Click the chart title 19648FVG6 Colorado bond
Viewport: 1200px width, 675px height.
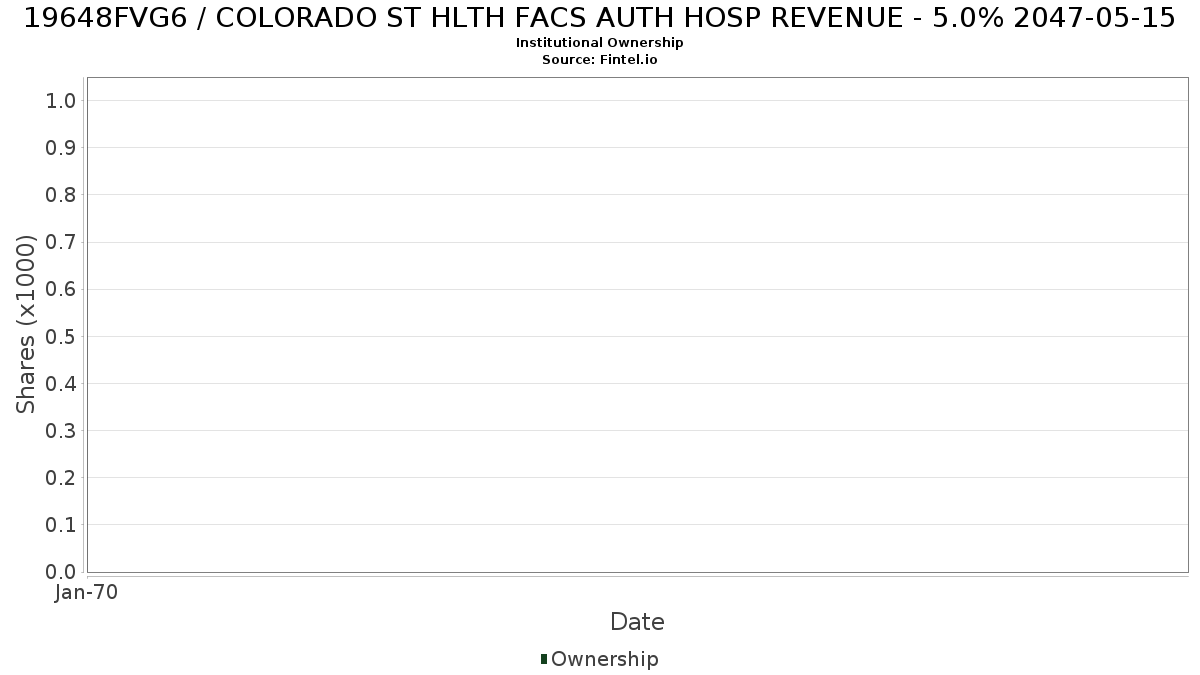(600, 17)
